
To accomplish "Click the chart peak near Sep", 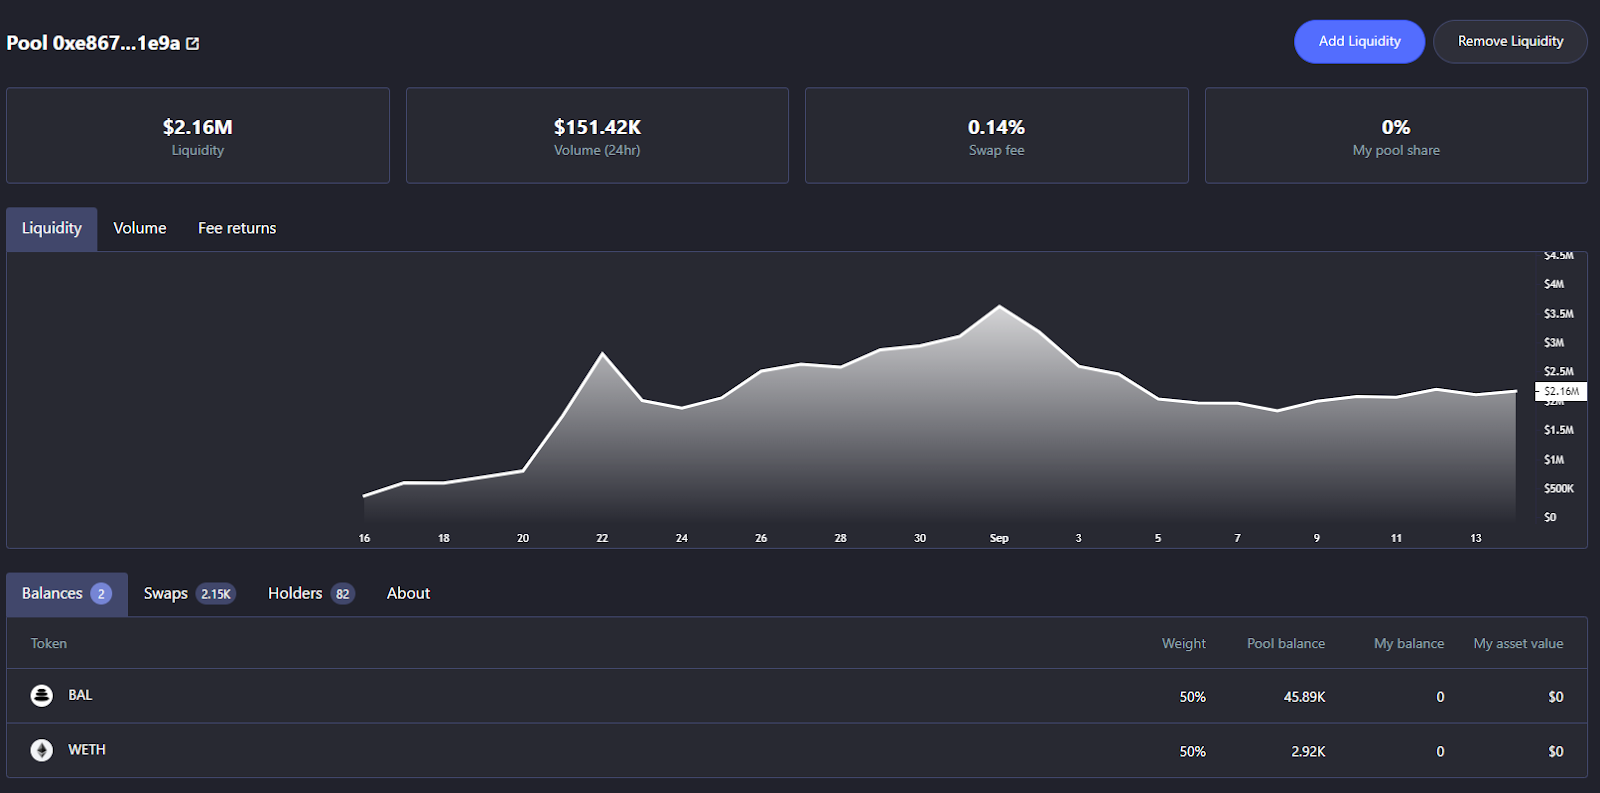I will pyautogui.click(x=999, y=307).
